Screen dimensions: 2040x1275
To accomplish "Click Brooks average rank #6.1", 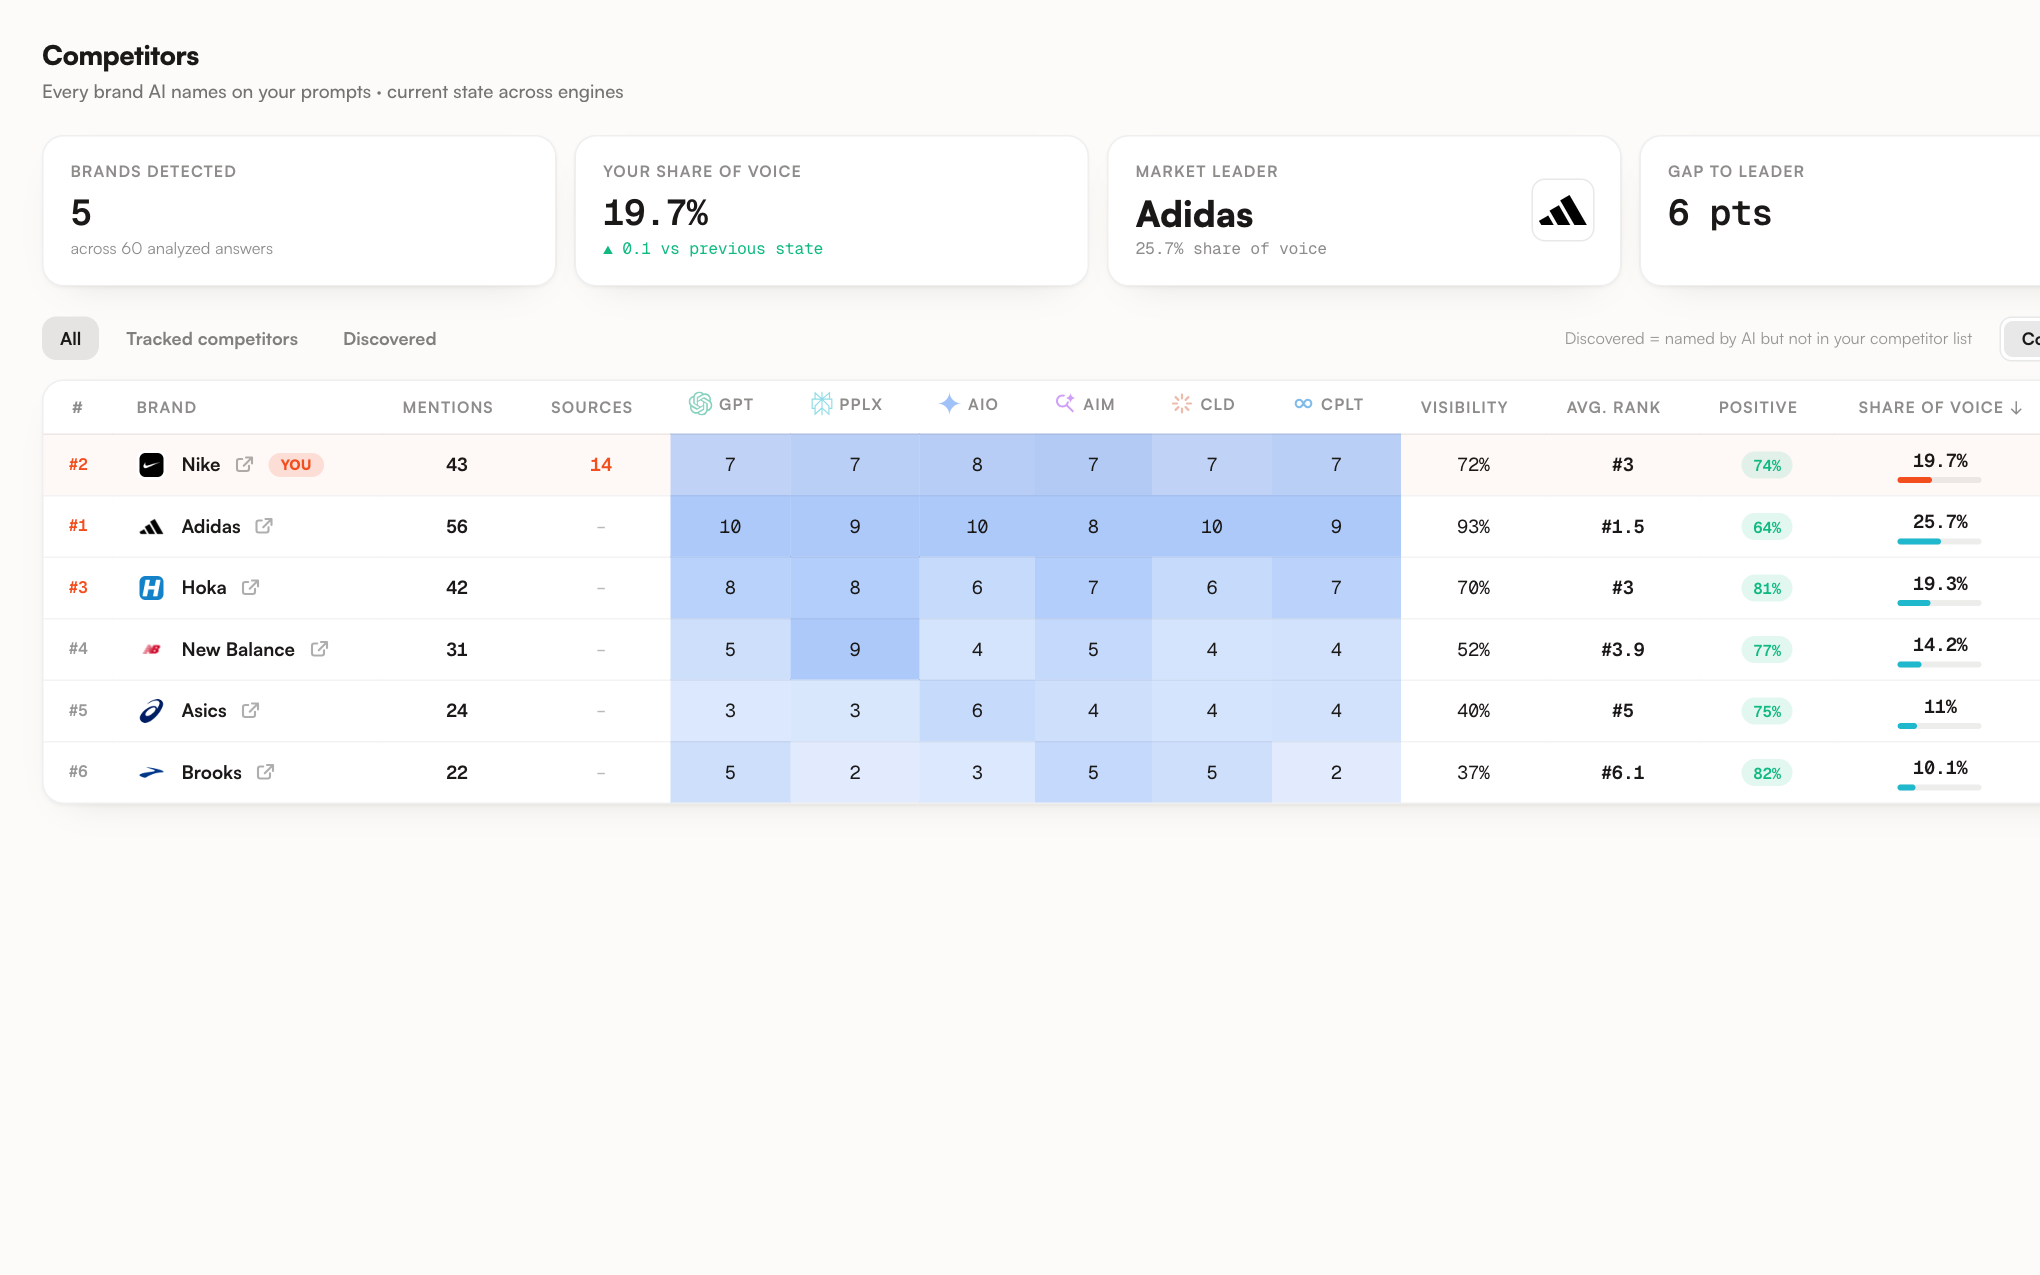I will [x=1622, y=772].
